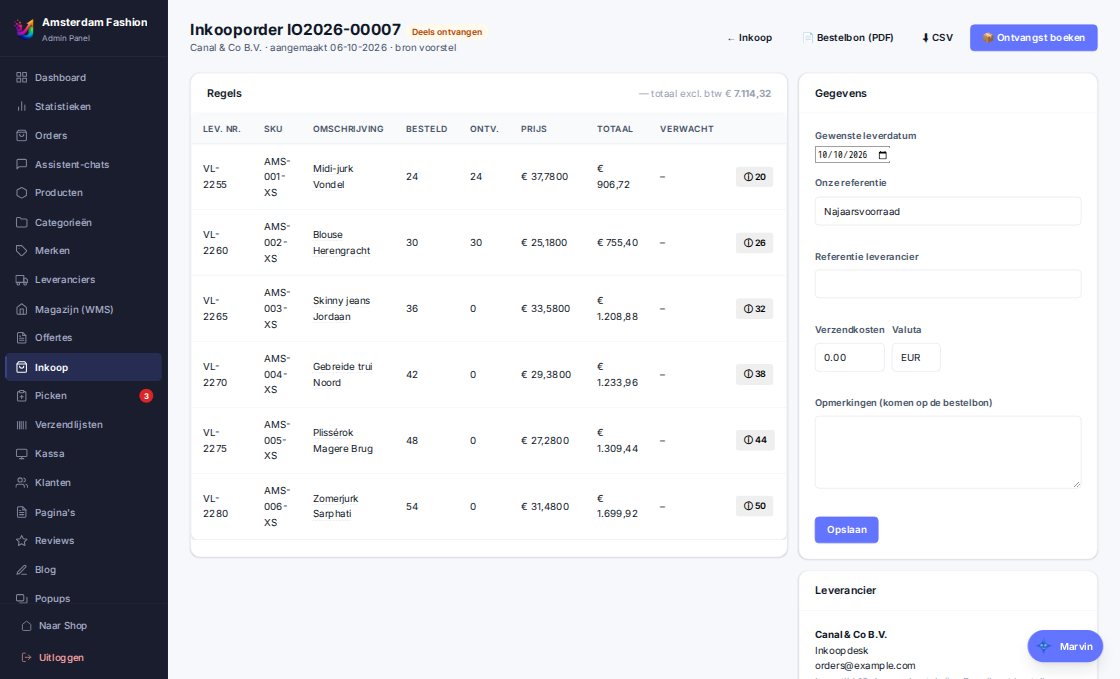Save details with Opslaan button
This screenshot has height=679, width=1120.
[x=846, y=530]
